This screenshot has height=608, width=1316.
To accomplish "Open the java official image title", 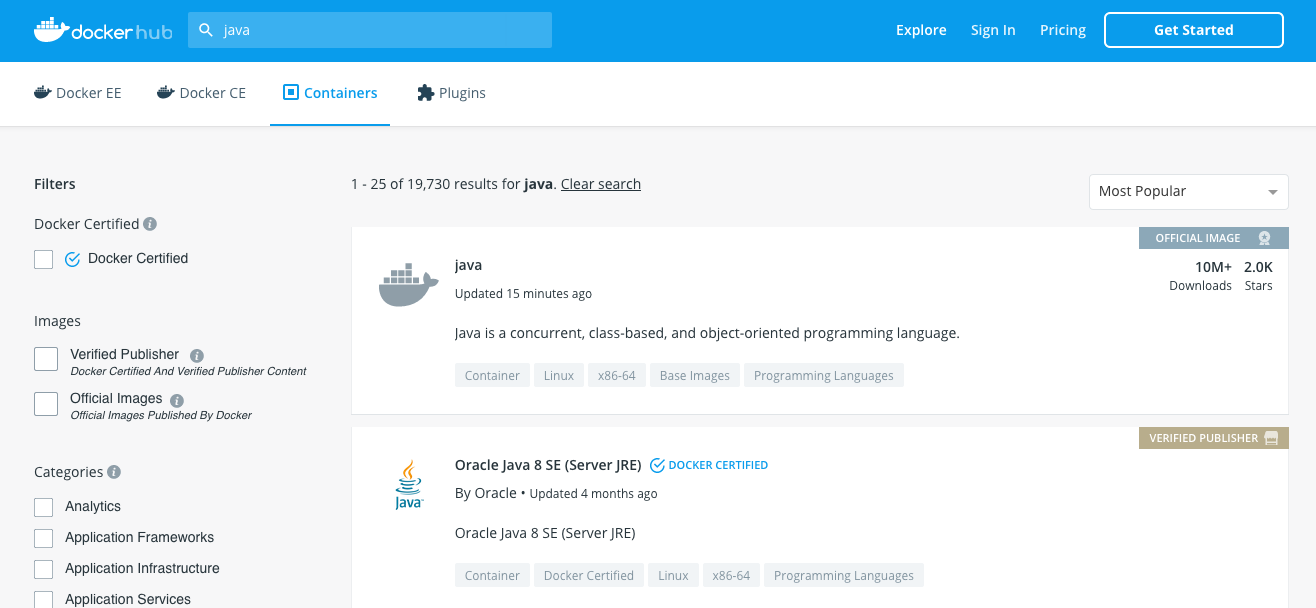I will (x=468, y=265).
